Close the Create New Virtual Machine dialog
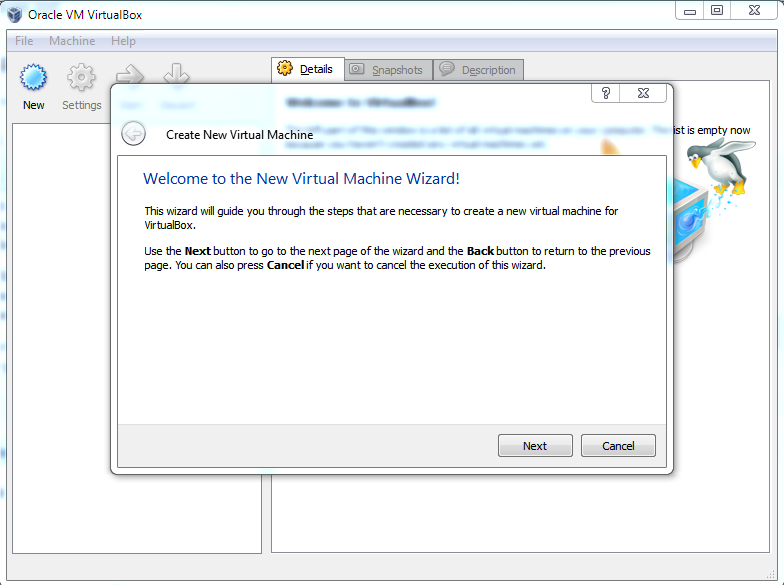Image resolution: width=784 pixels, height=585 pixels. pyautogui.click(x=644, y=93)
